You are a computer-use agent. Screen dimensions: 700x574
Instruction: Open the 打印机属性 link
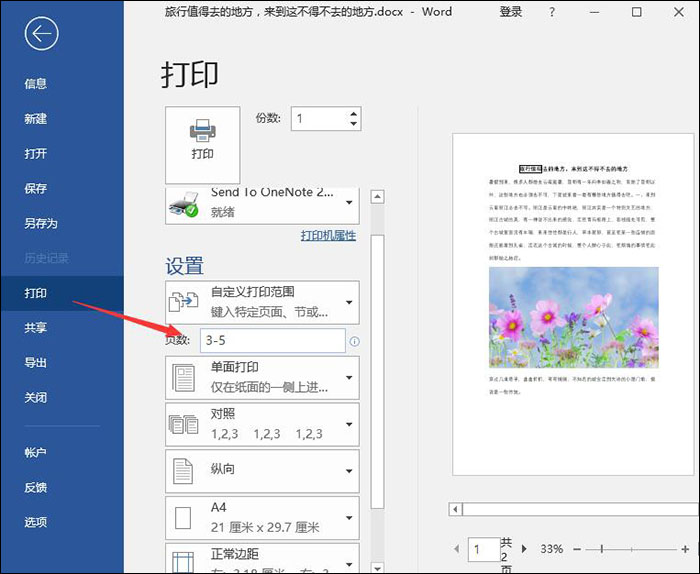[328, 235]
